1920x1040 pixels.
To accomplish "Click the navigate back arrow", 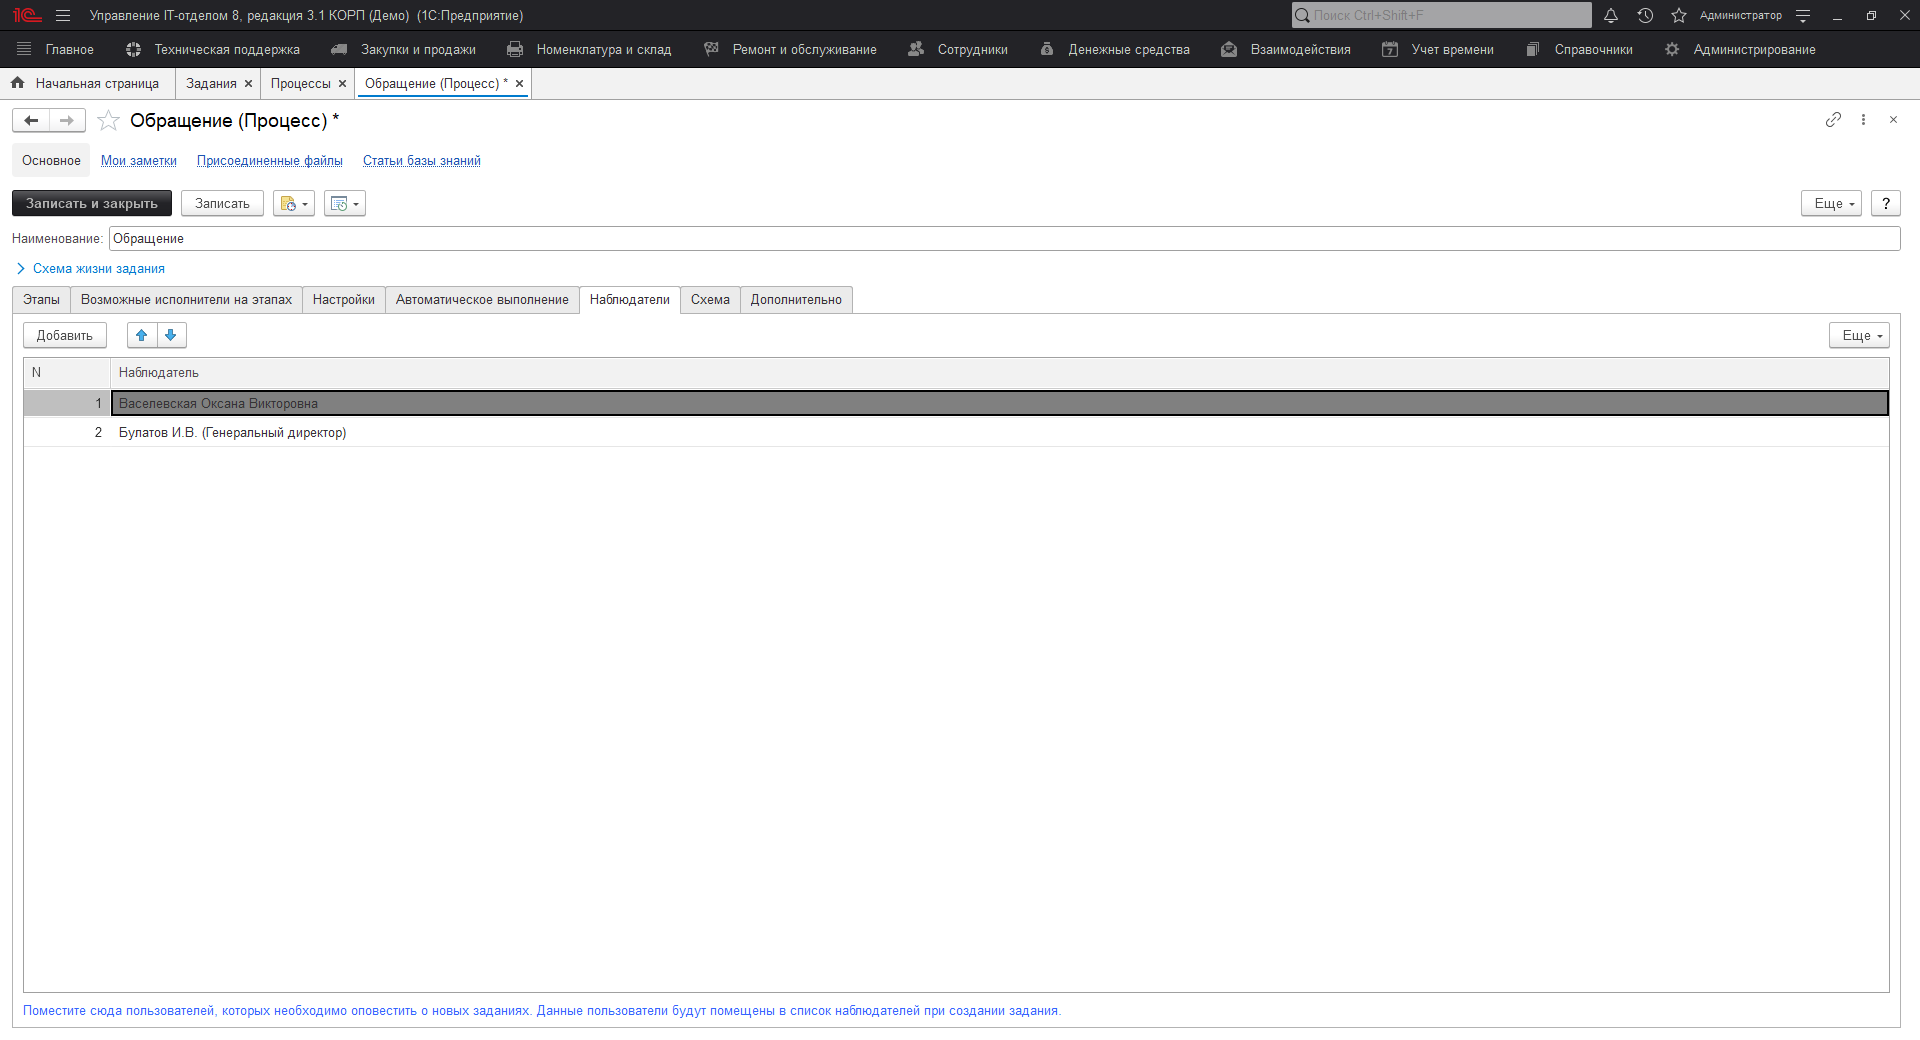I will (30, 120).
